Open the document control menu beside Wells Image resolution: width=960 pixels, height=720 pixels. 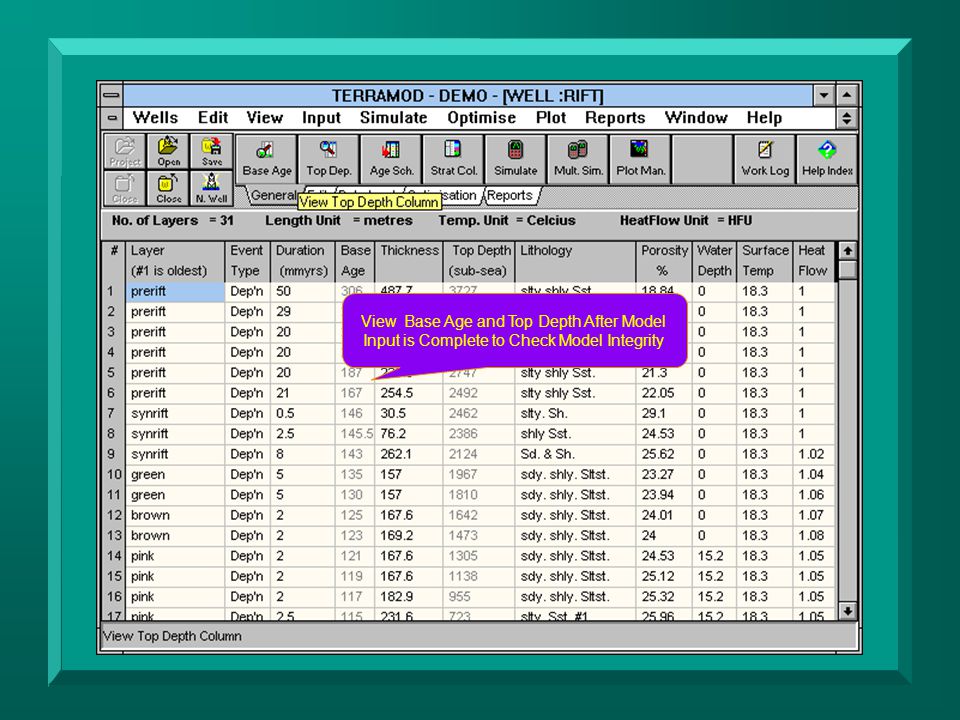tap(111, 118)
